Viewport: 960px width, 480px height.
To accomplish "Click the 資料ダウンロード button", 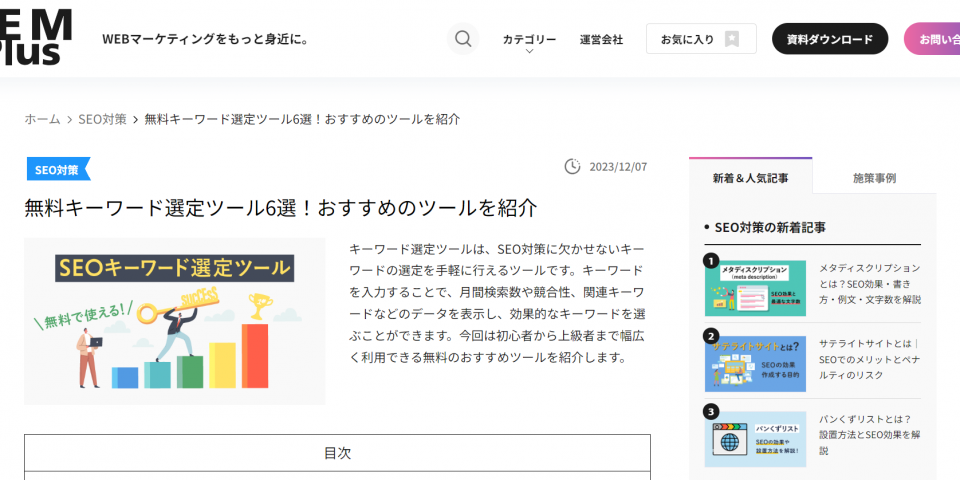I will pos(830,39).
